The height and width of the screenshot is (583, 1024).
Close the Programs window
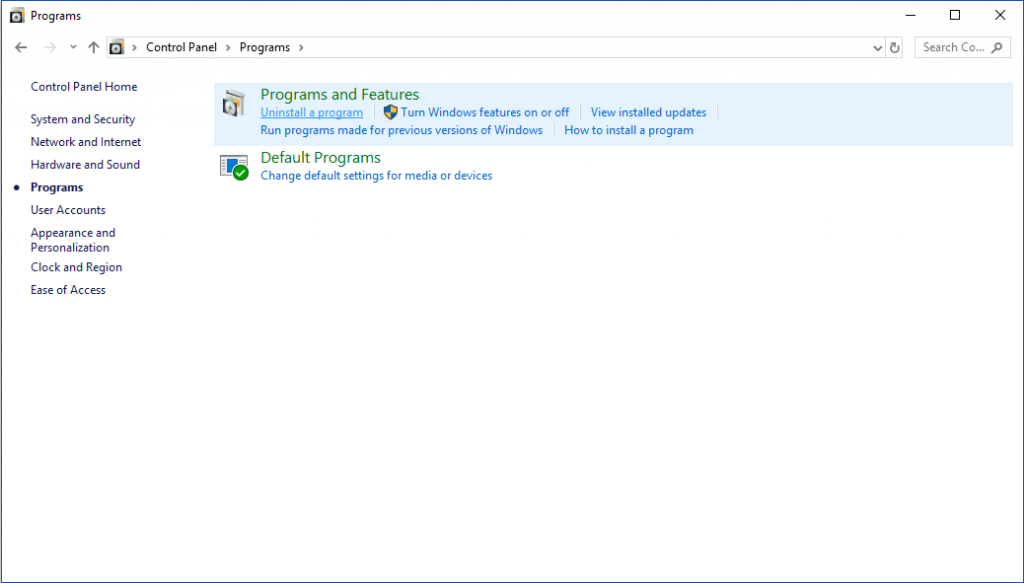tap(1000, 15)
